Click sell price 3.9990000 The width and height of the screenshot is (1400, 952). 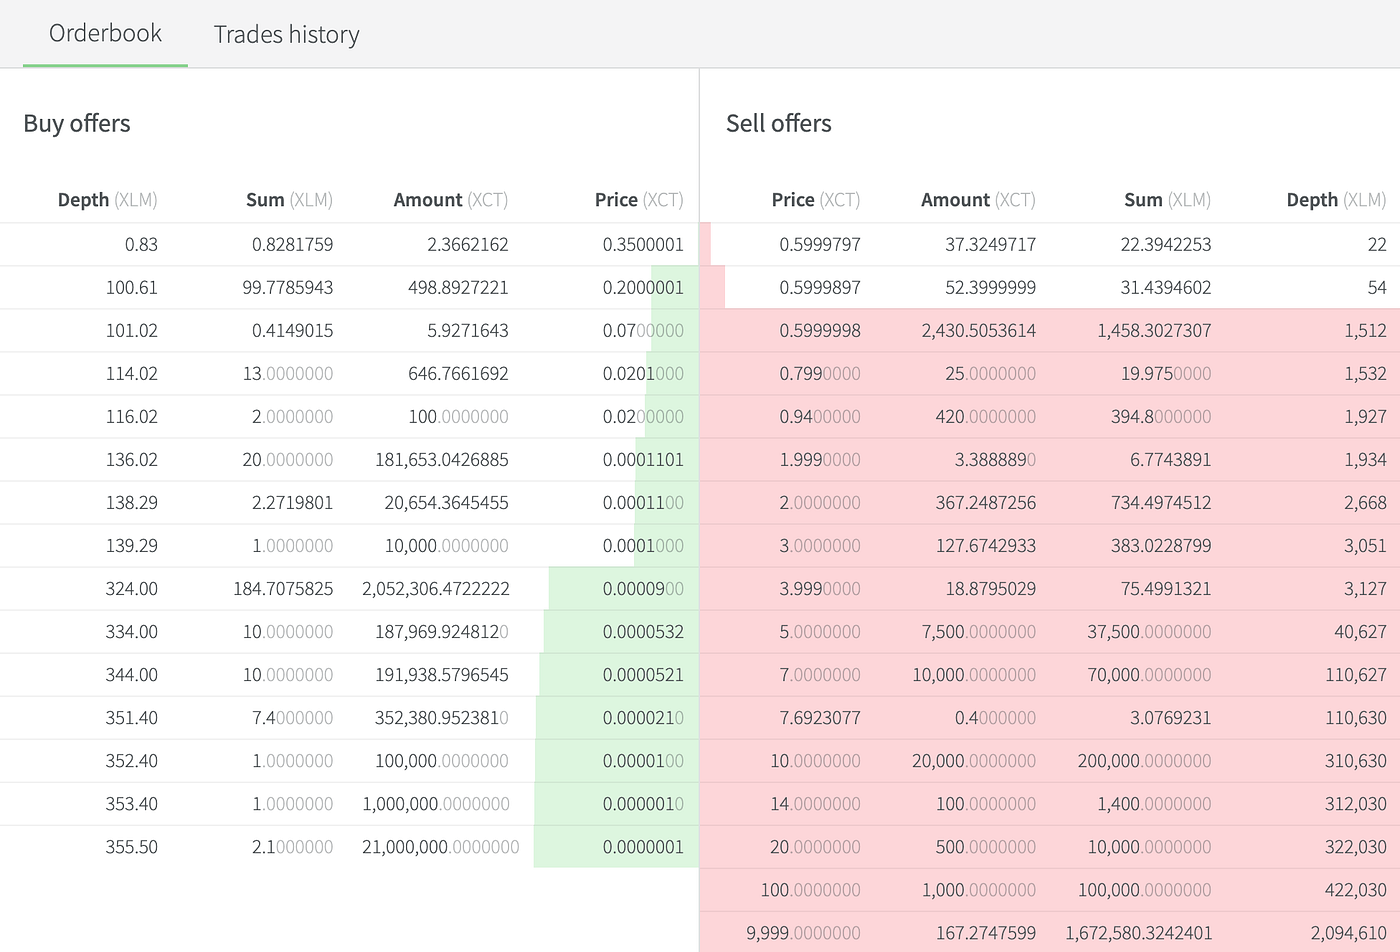820,588
